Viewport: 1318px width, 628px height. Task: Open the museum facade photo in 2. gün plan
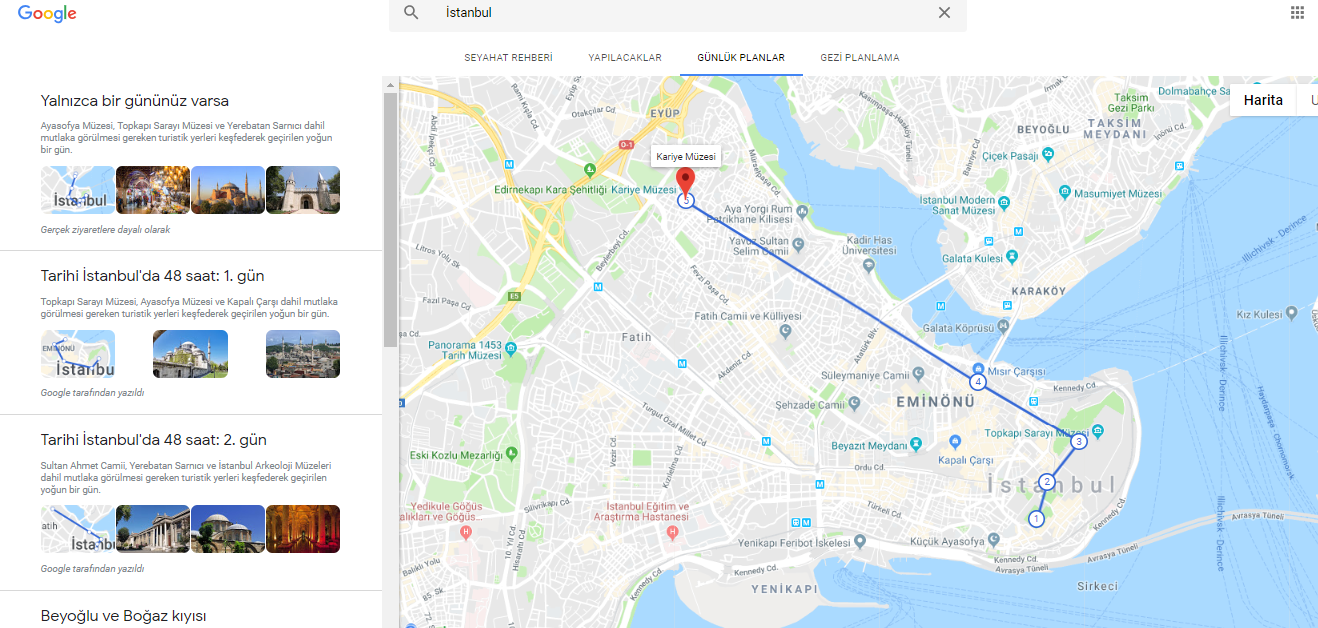pos(153,529)
